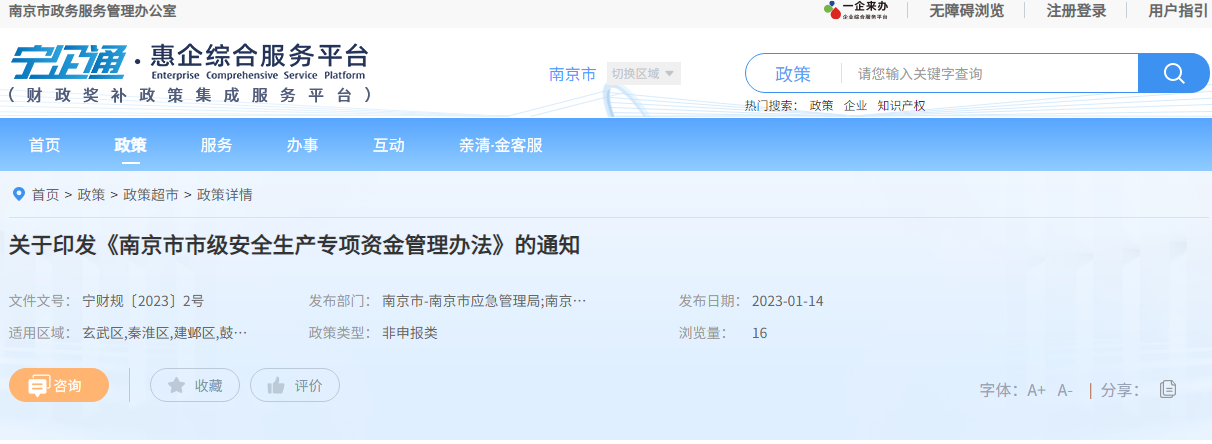Open the 政策 search category selector
Viewport: 1212px width, 444px height.
coord(793,74)
